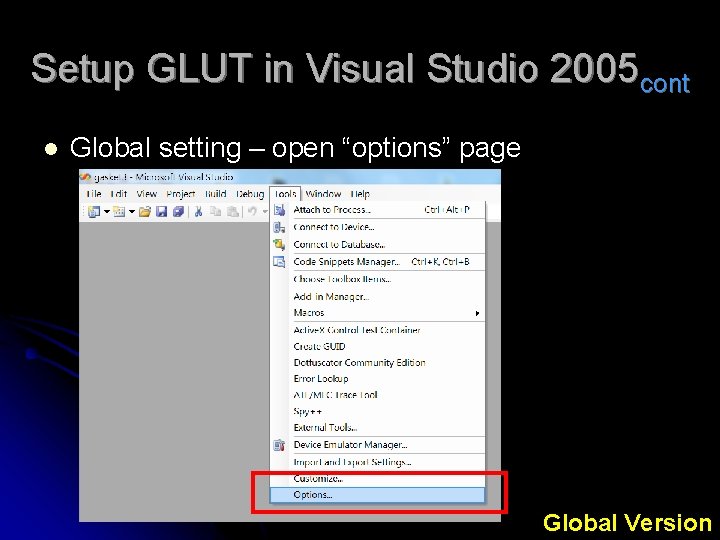720x540 pixels.
Task: Open the Build menu
Action: [x=215, y=194]
